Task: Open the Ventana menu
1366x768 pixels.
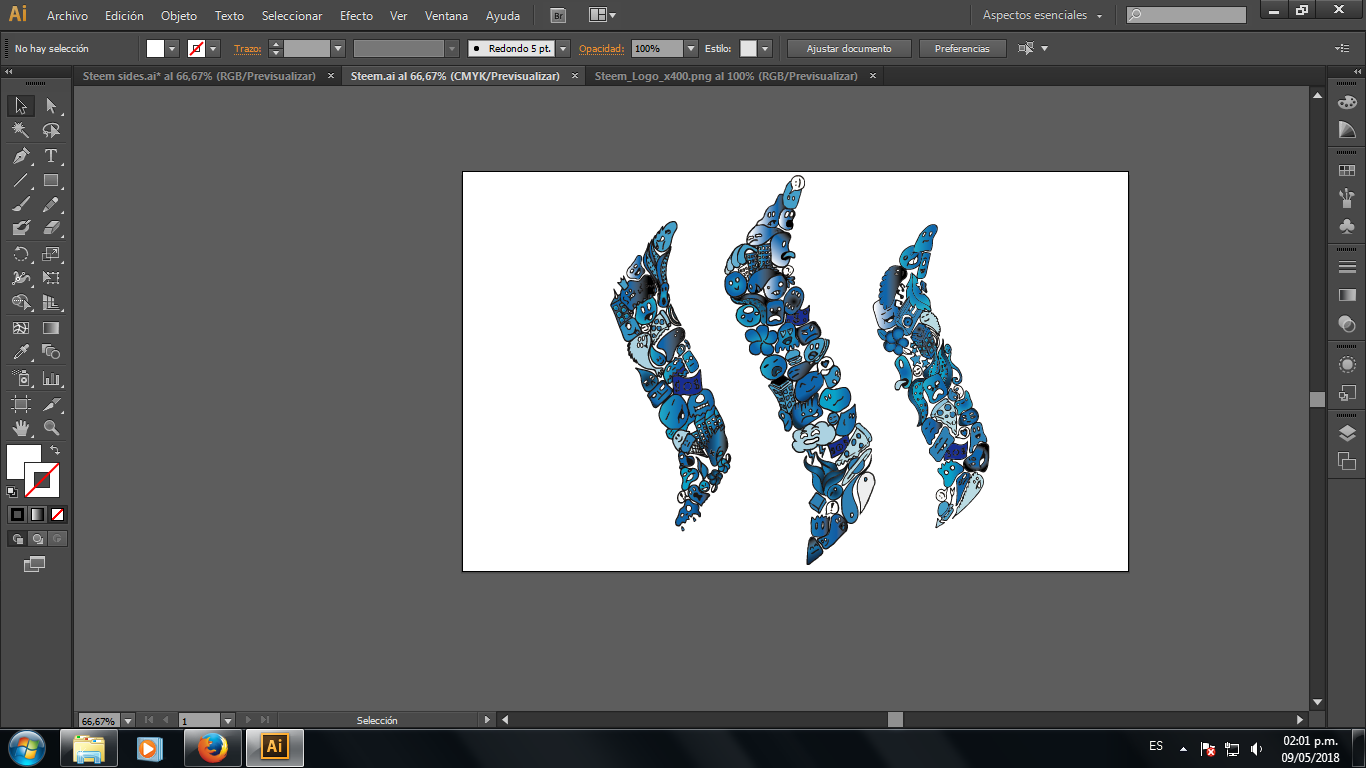Action: point(446,16)
